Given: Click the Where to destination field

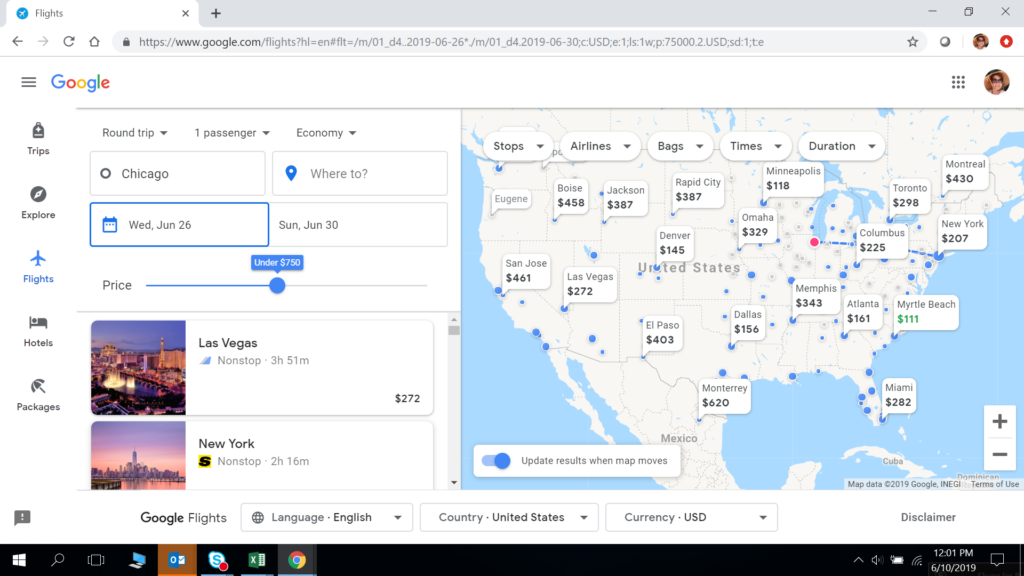Looking at the screenshot, I should click(x=360, y=174).
